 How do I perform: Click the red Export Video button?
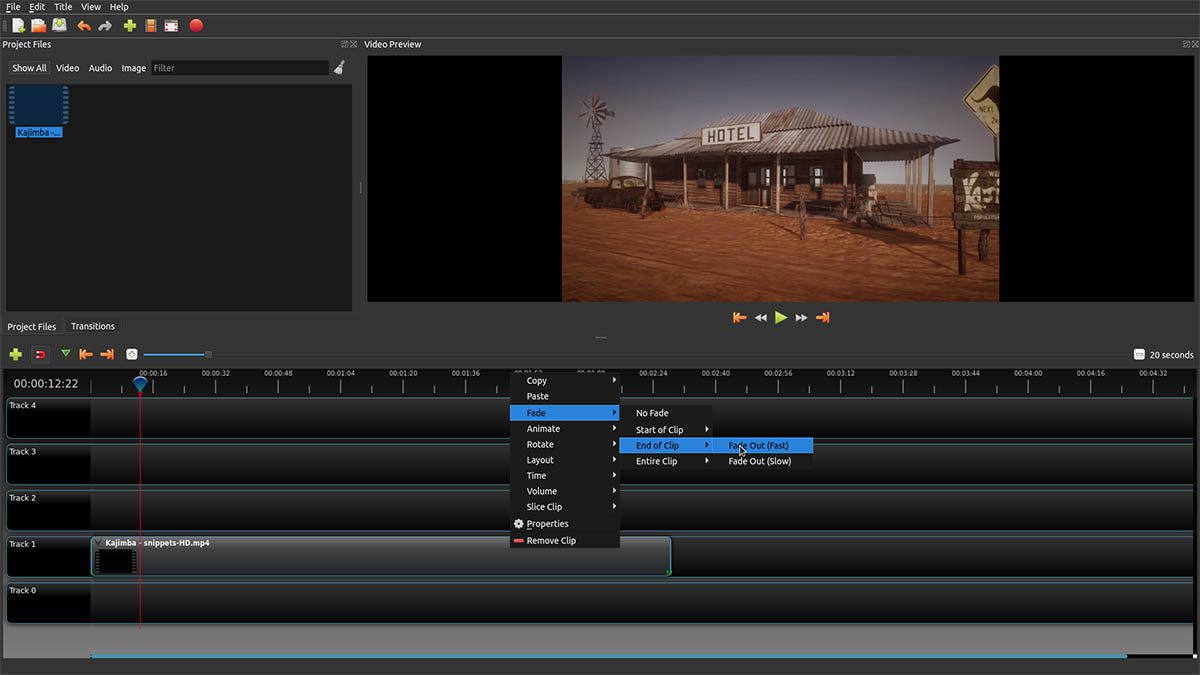(x=196, y=26)
